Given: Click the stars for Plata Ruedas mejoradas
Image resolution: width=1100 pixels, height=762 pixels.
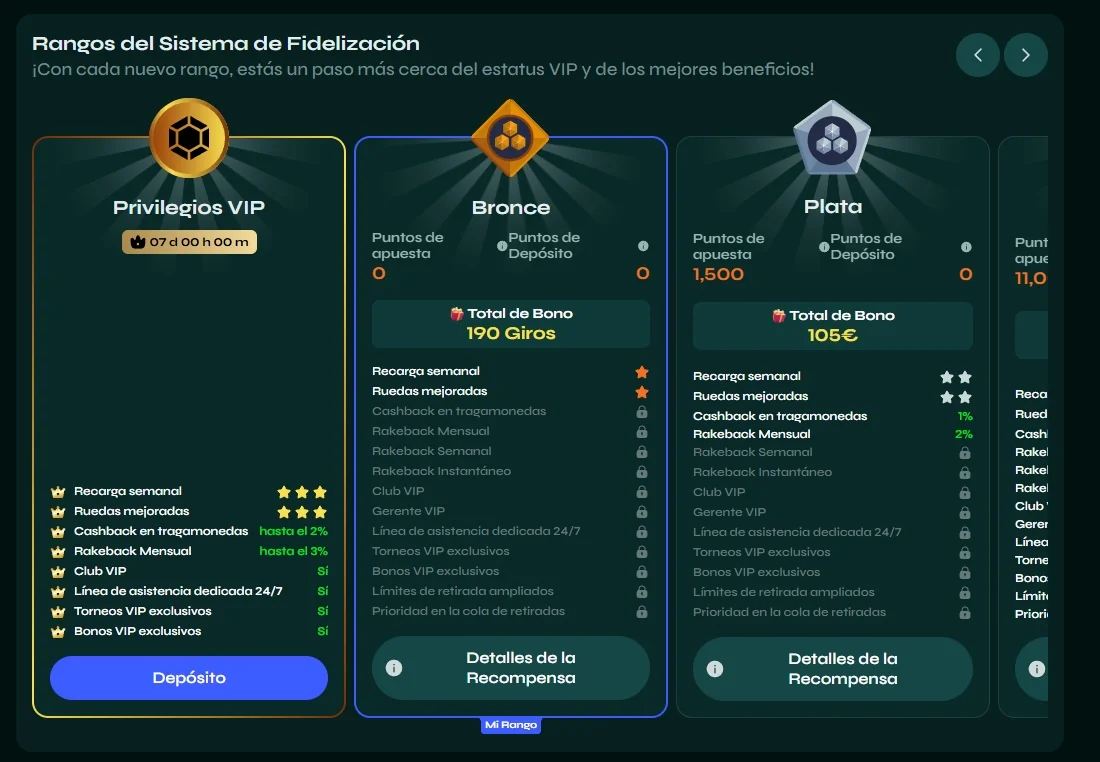Looking at the screenshot, I should [956, 397].
